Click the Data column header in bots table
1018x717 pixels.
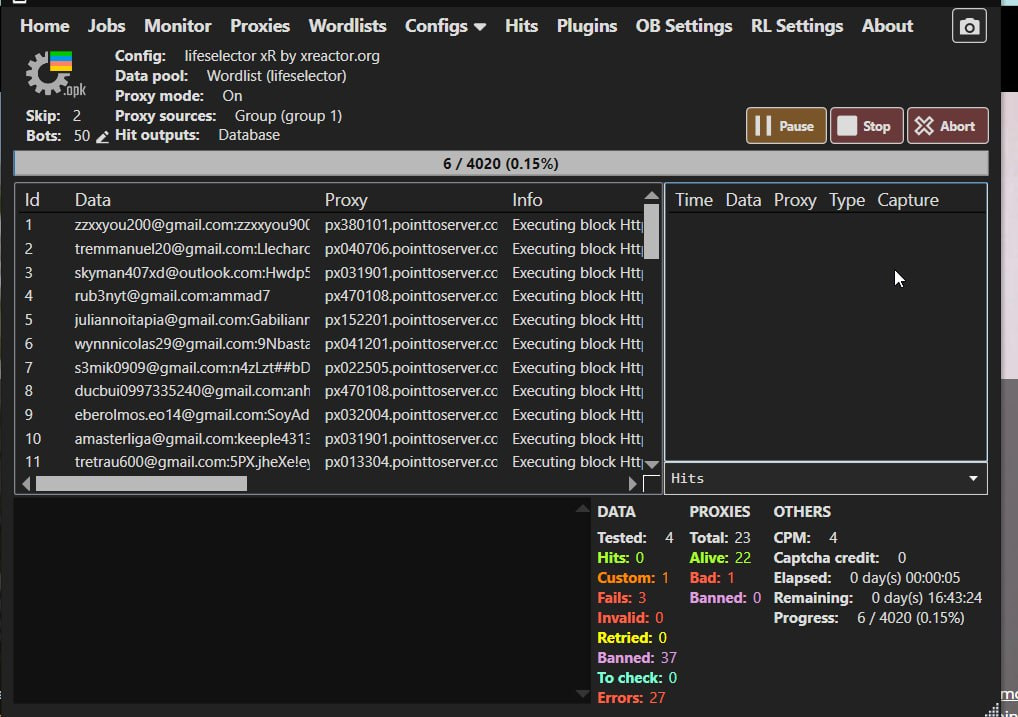pos(93,200)
